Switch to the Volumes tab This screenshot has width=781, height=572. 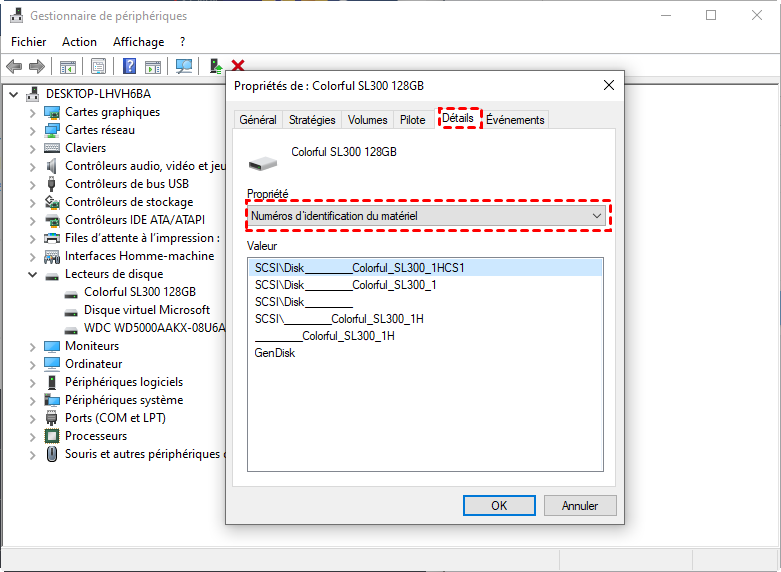[x=367, y=120]
